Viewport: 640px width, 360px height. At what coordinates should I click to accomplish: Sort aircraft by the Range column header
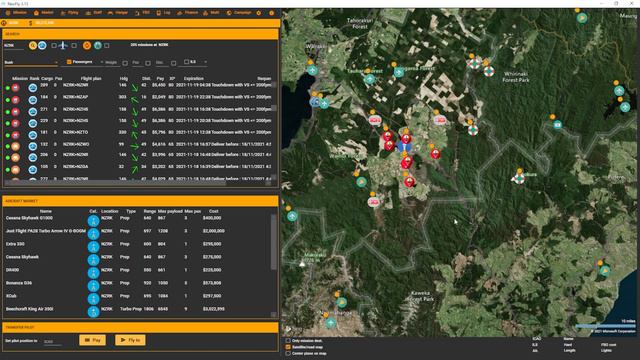coord(150,211)
